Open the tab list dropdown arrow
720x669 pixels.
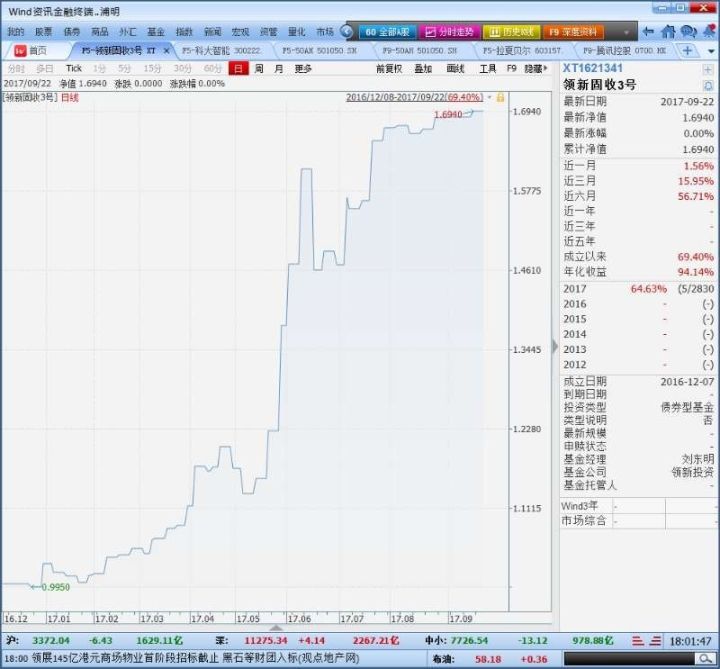[x=709, y=50]
